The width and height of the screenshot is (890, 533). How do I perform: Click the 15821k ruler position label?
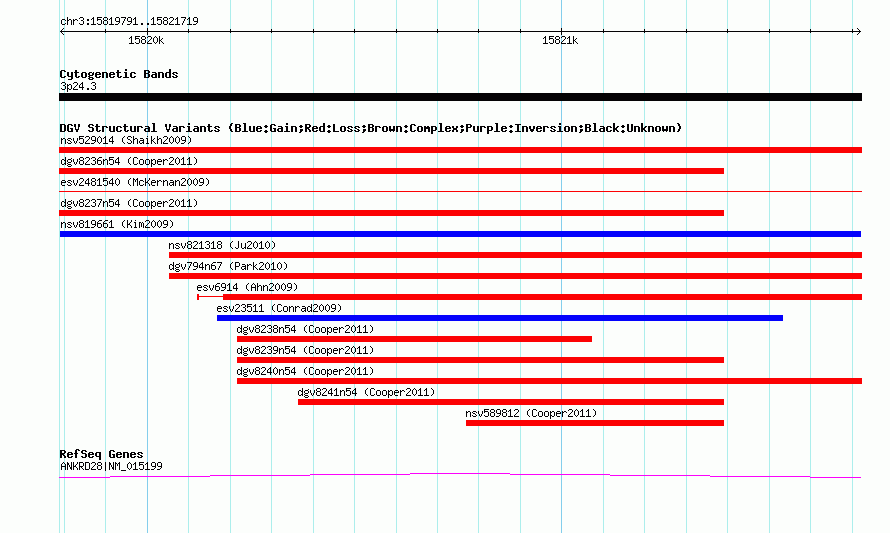pos(560,40)
